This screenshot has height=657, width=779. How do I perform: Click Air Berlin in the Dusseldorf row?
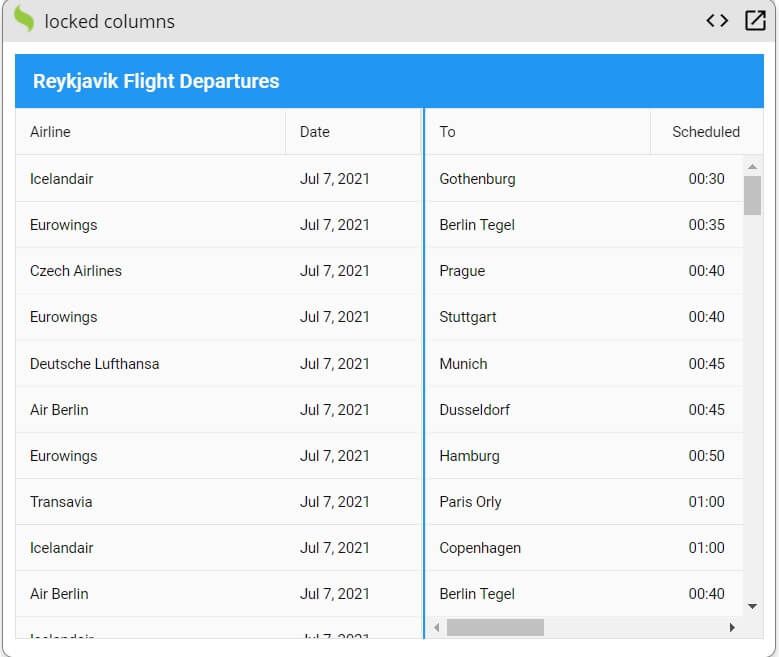[x=59, y=410]
